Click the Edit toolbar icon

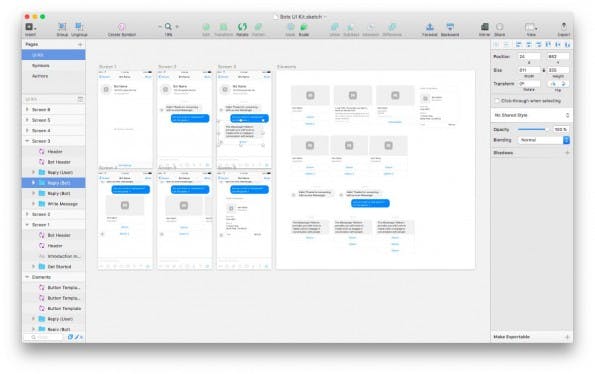pos(206,27)
